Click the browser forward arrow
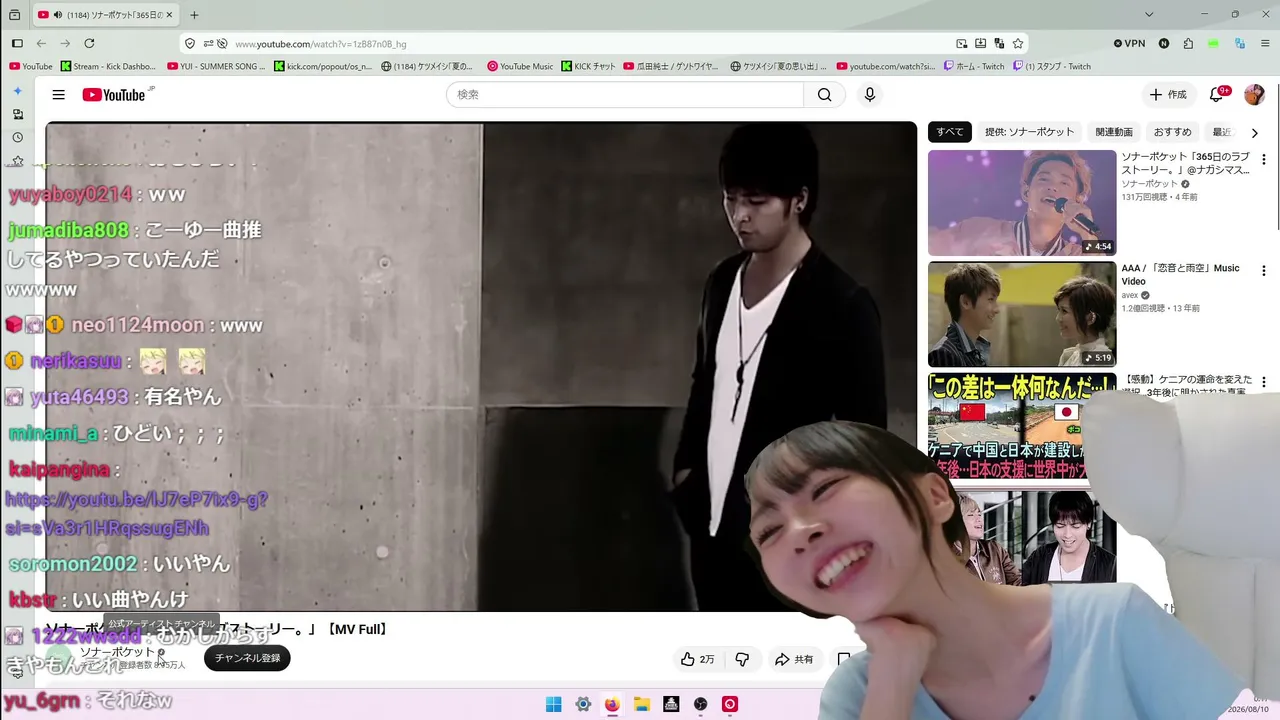 coord(65,43)
